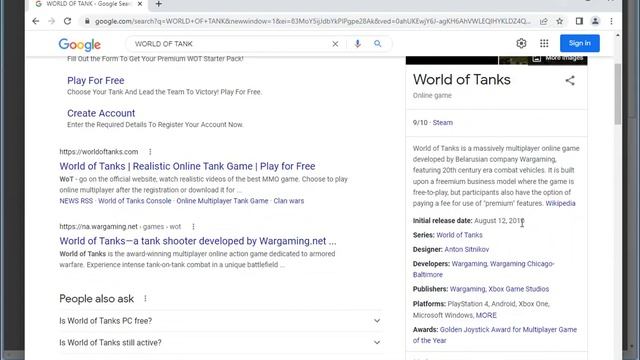This screenshot has width=640, height=360.
Task: Open the Wikipedia link in description
Action: tap(560, 203)
